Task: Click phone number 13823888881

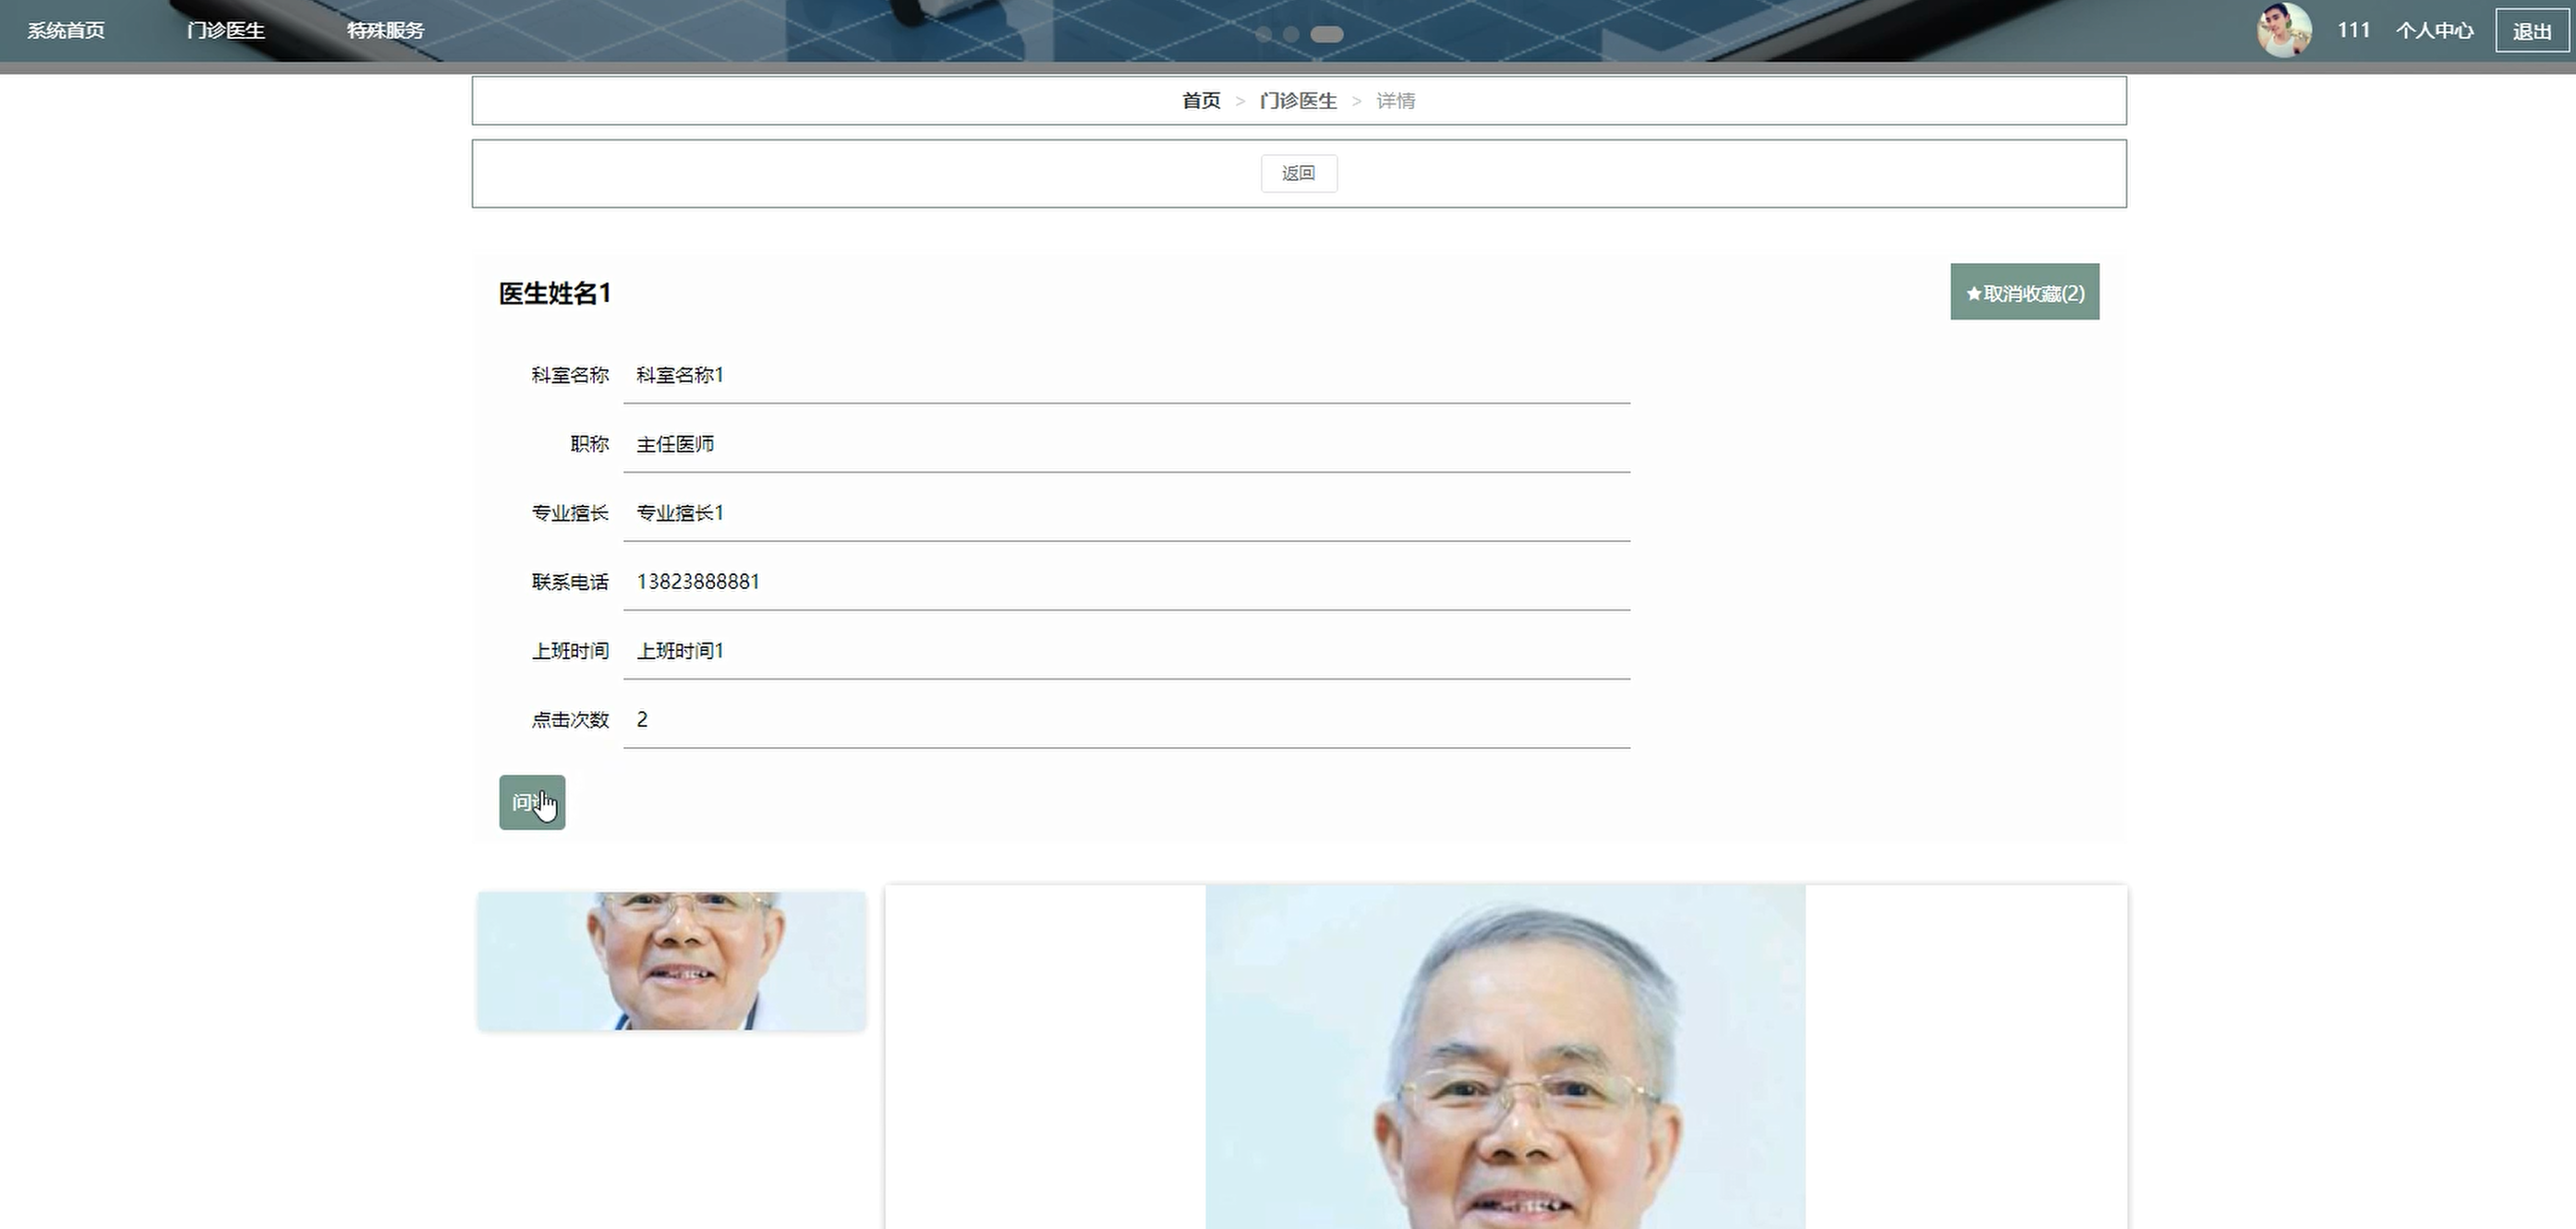Action: [x=698, y=582]
